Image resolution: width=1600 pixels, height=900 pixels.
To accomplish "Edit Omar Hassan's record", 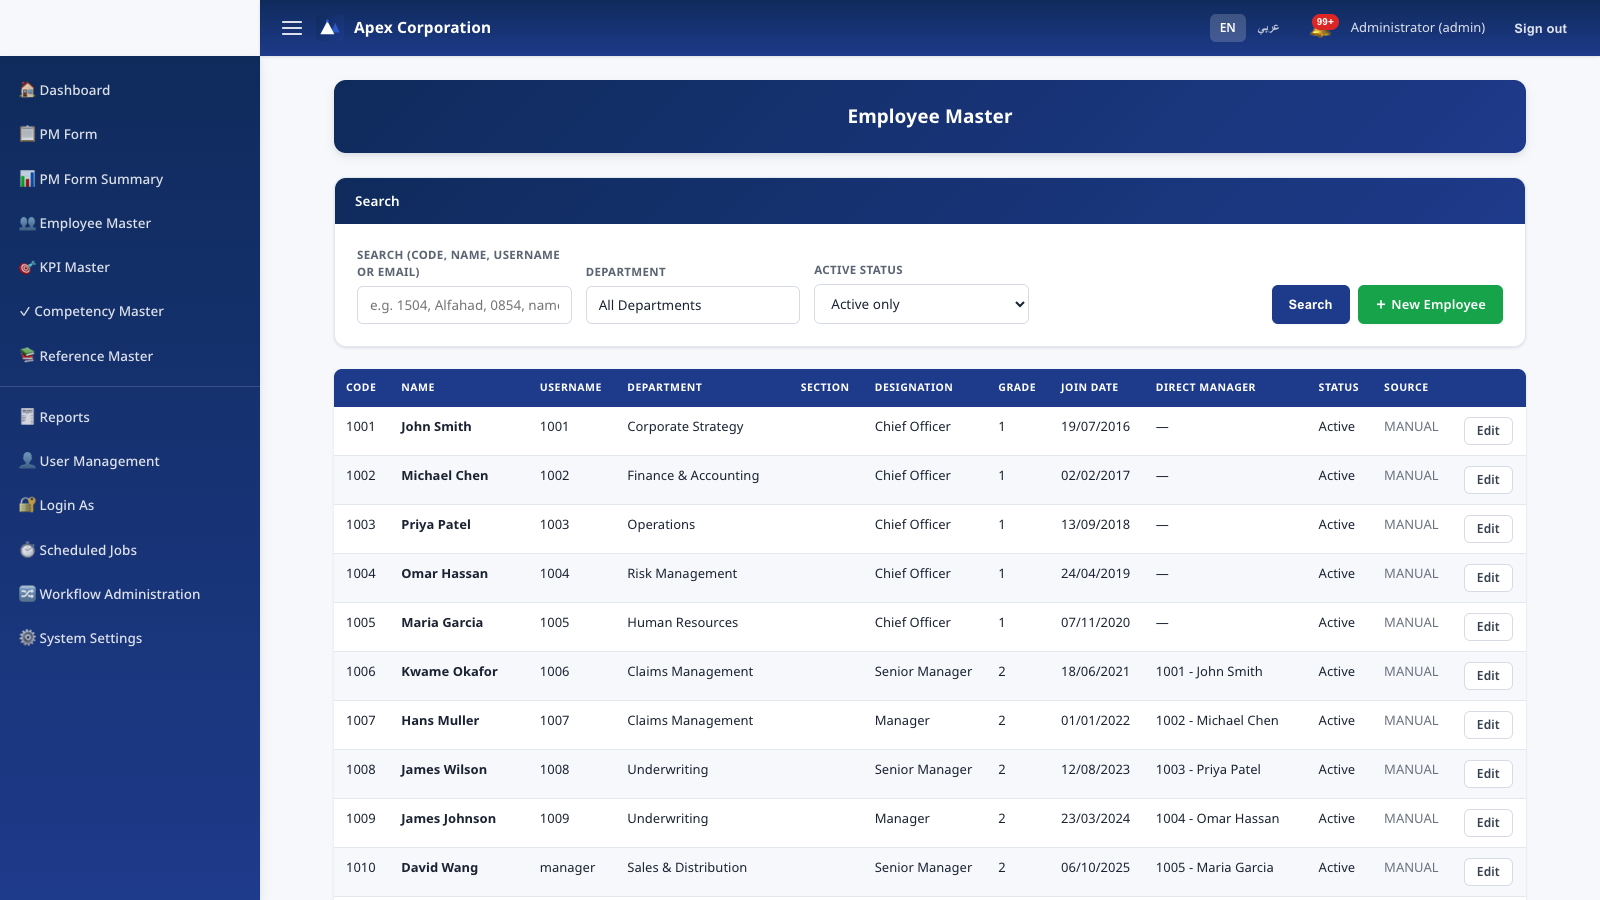I will click(1488, 578).
